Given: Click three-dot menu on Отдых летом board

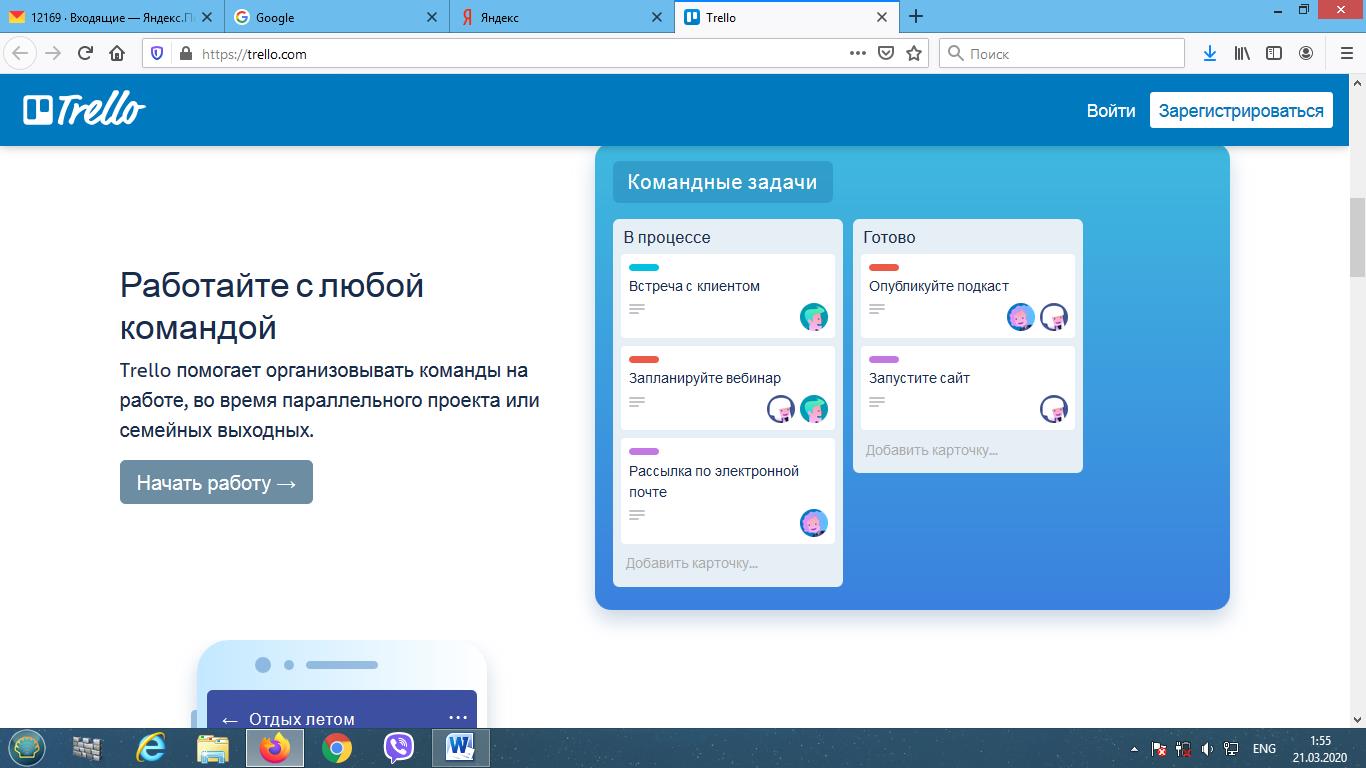Looking at the screenshot, I should click(x=458, y=717).
